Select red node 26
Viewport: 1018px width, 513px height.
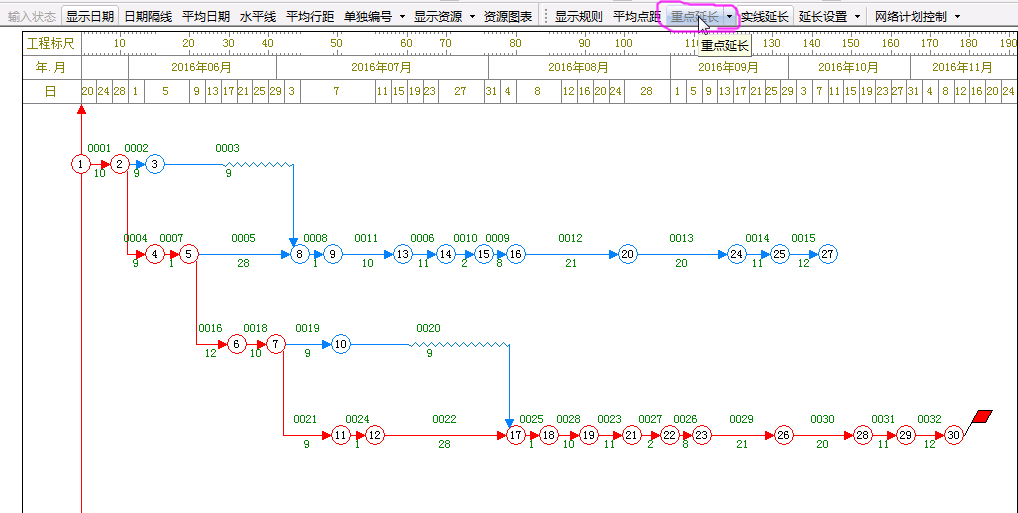[784, 434]
